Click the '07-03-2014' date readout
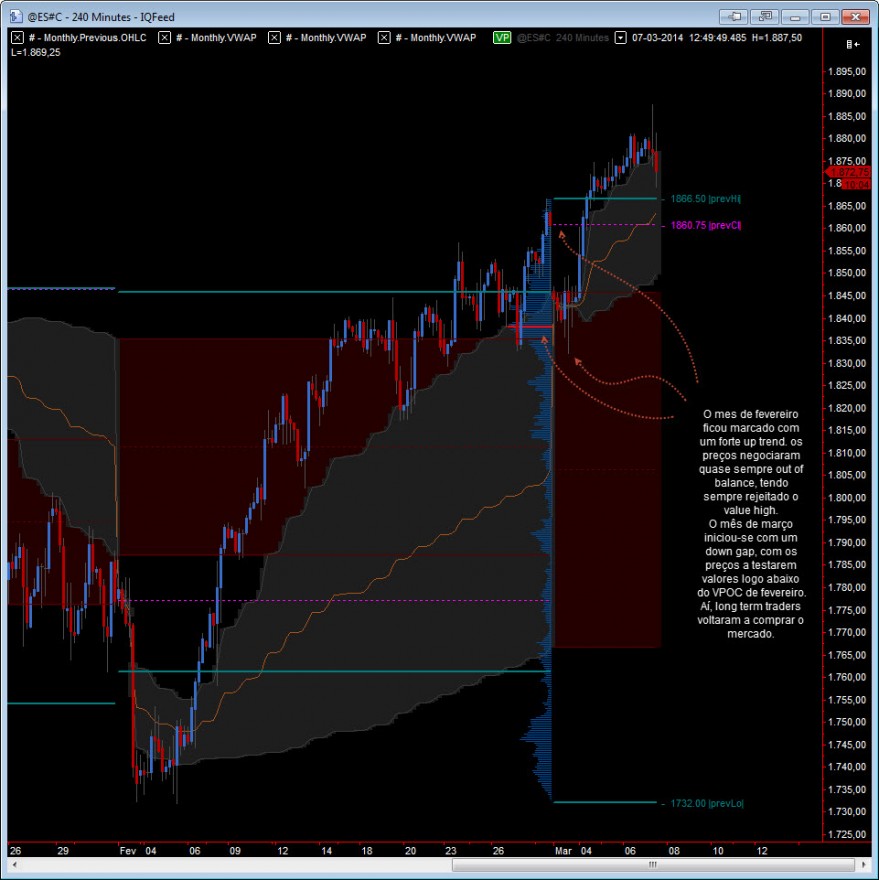879x880 pixels. (657, 38)
